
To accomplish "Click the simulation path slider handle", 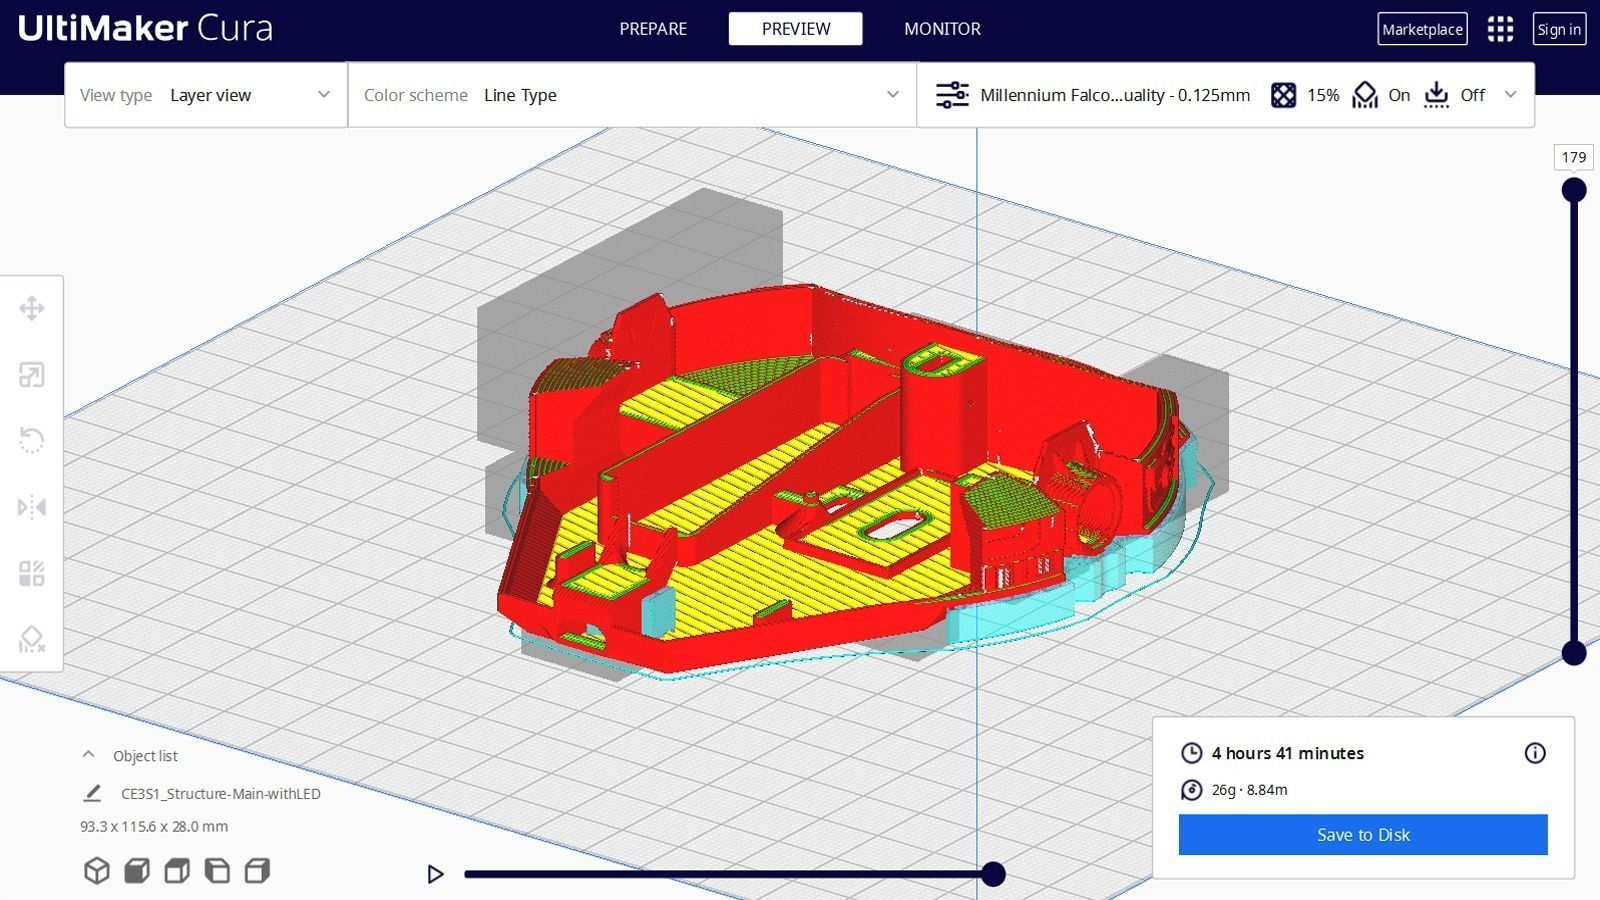I will pyautogui.click(x=993, y=874).
